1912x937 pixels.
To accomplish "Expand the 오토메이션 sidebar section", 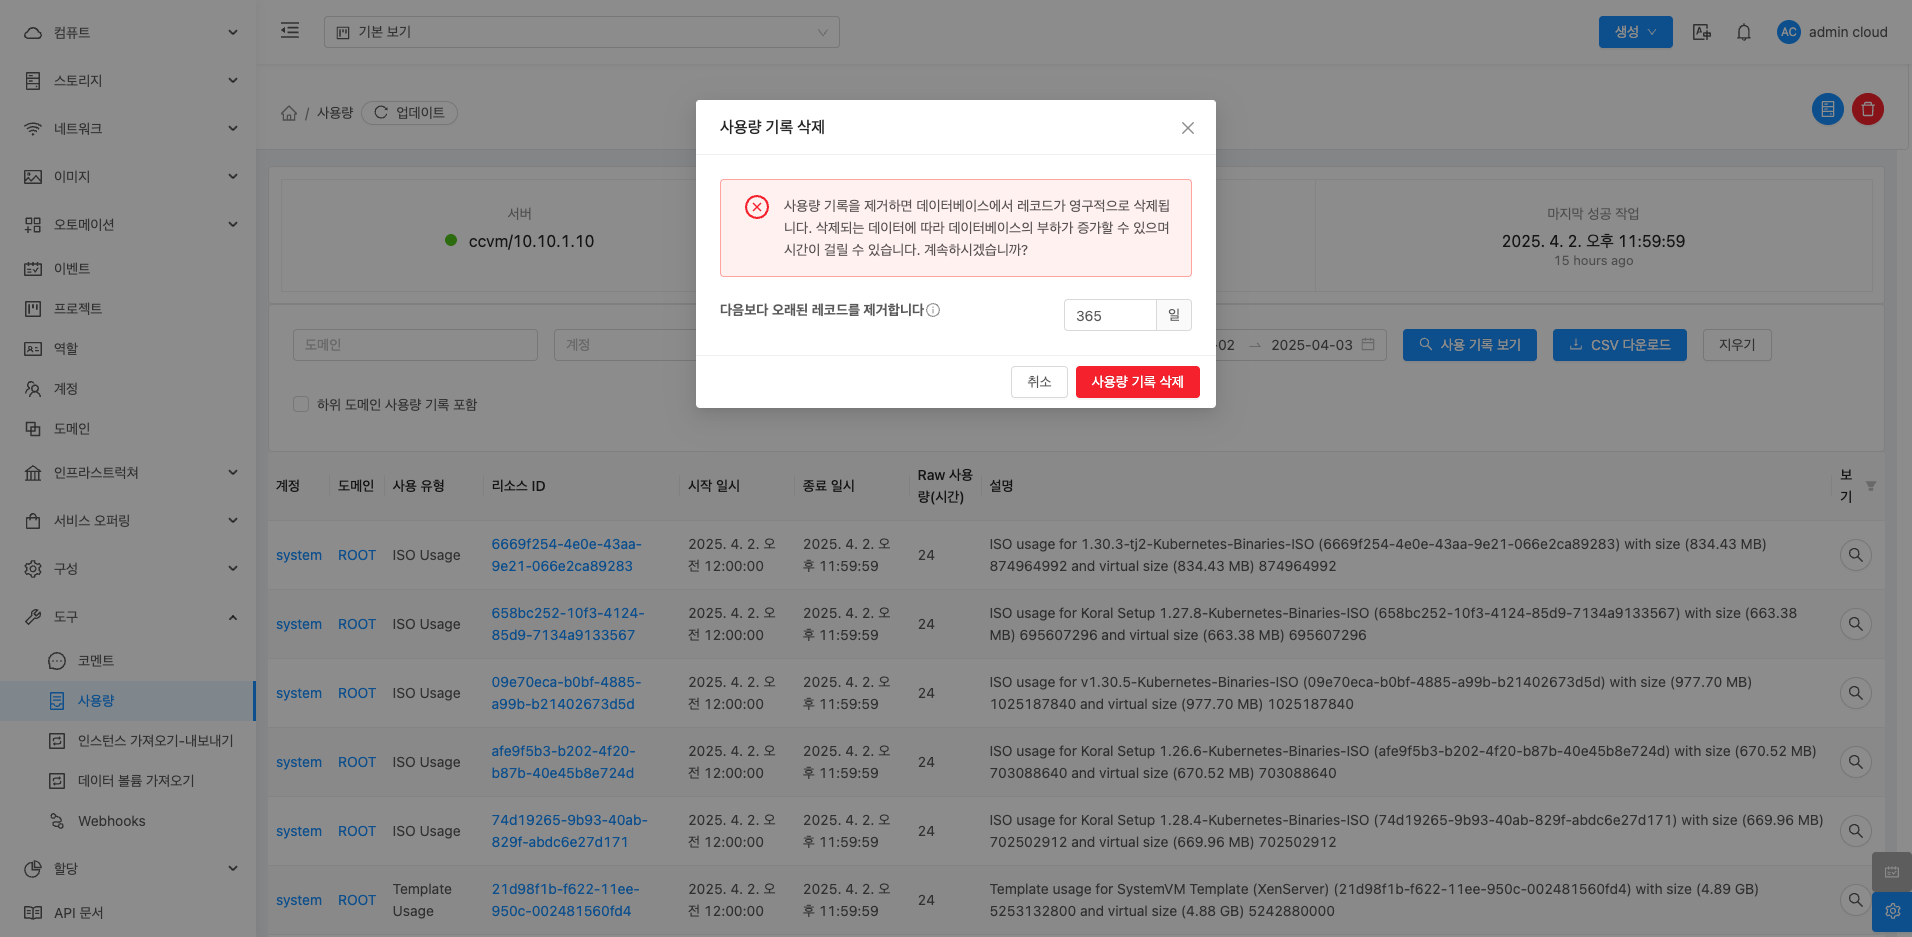I will 128,224.
